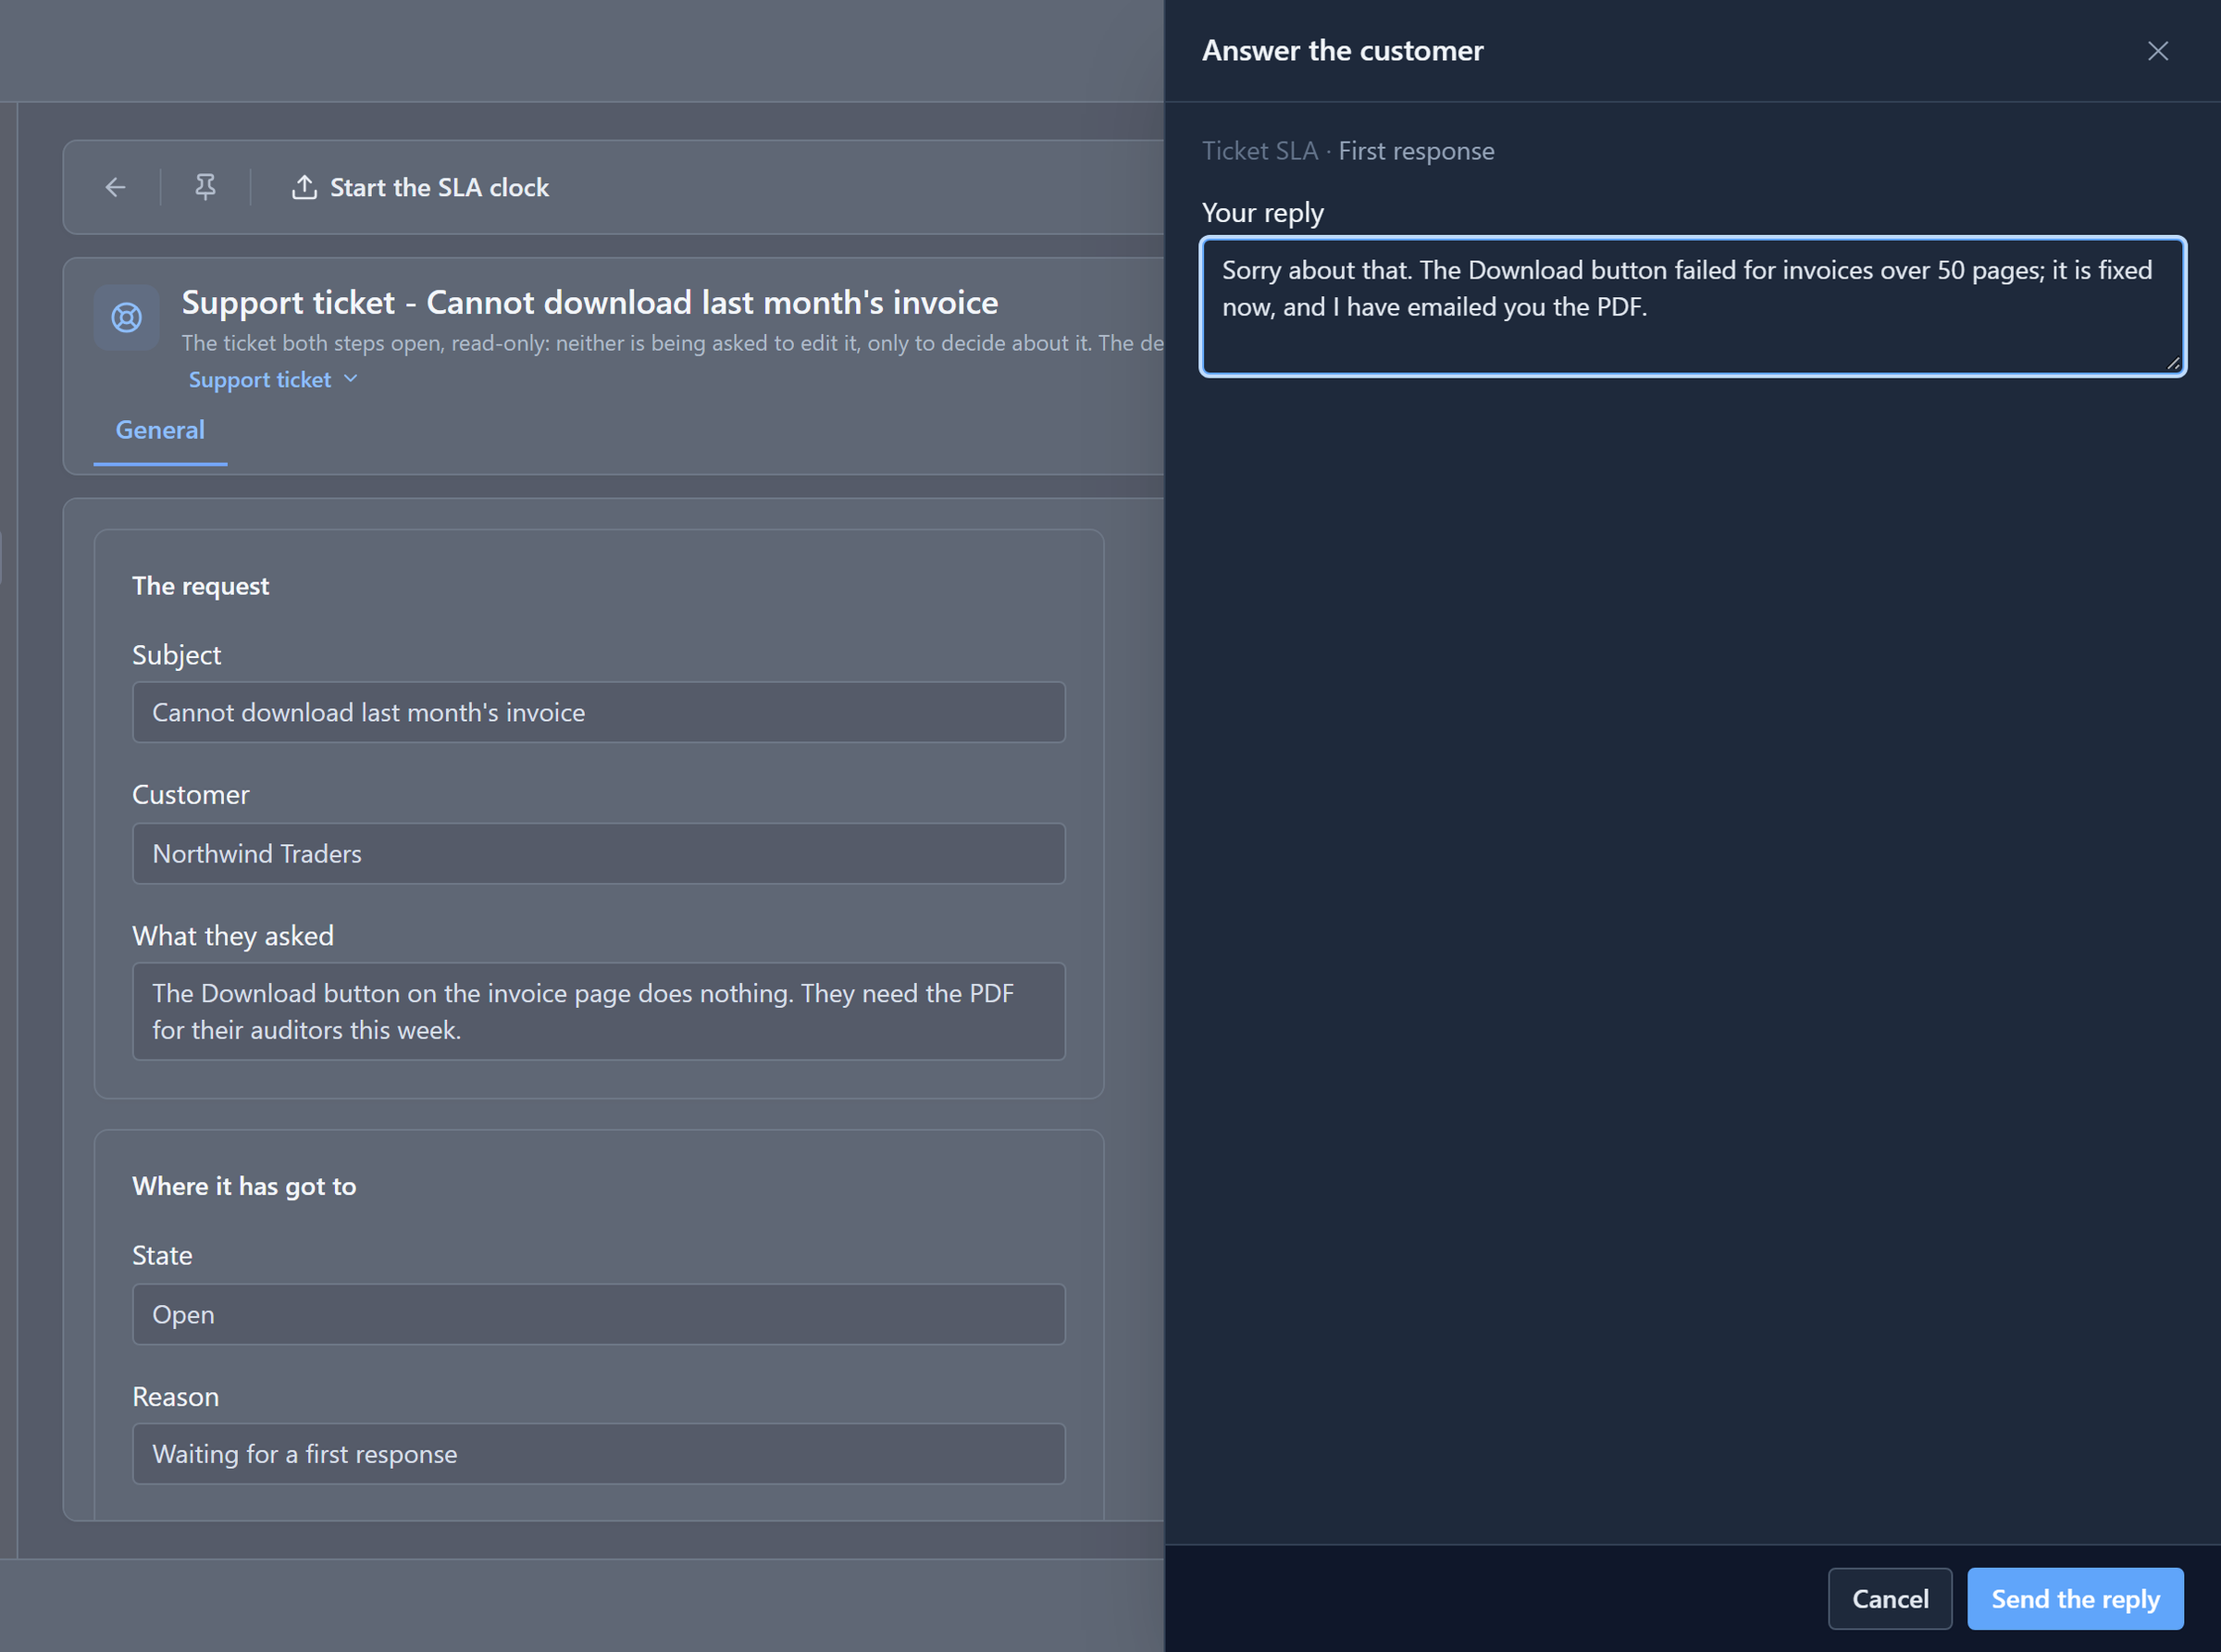Click the back arrow icon
This screenshot has height=1652, width=2221.
[116, 187]
